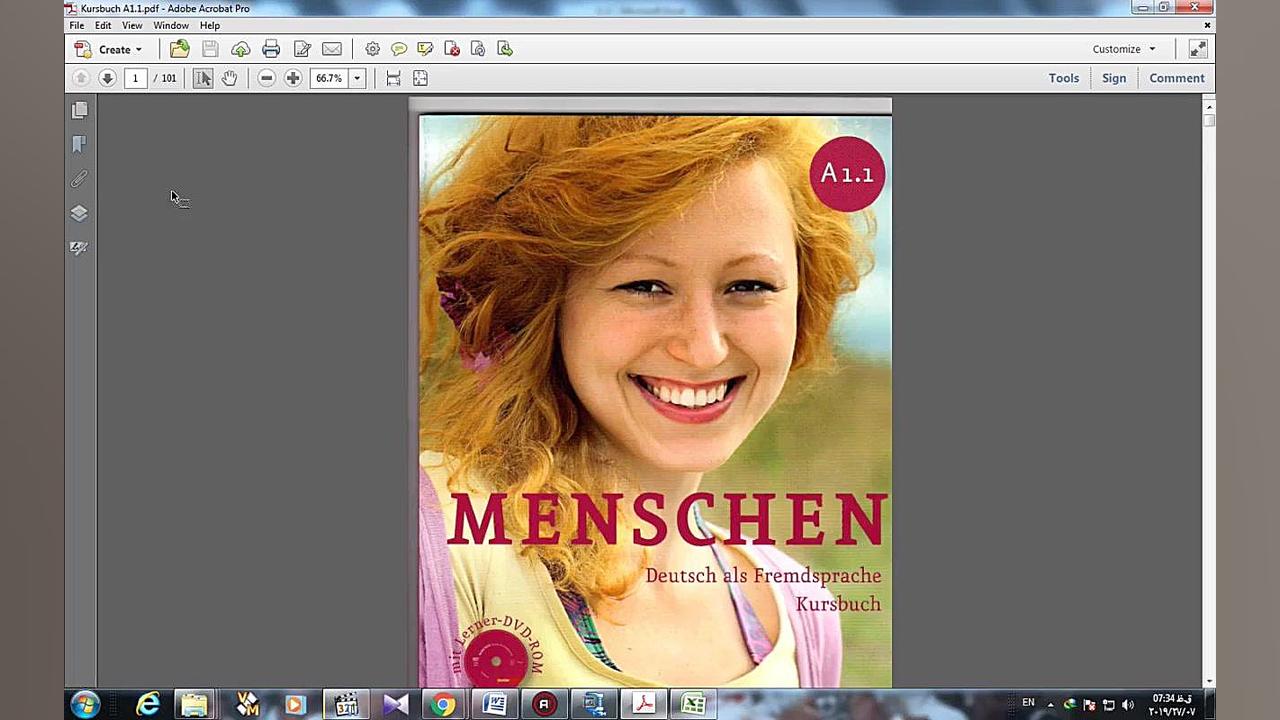The height and width of the screenshot is (720, 1280).
Task: Show Page Thumbnails panel icon
Action: [x=80, y=110]
